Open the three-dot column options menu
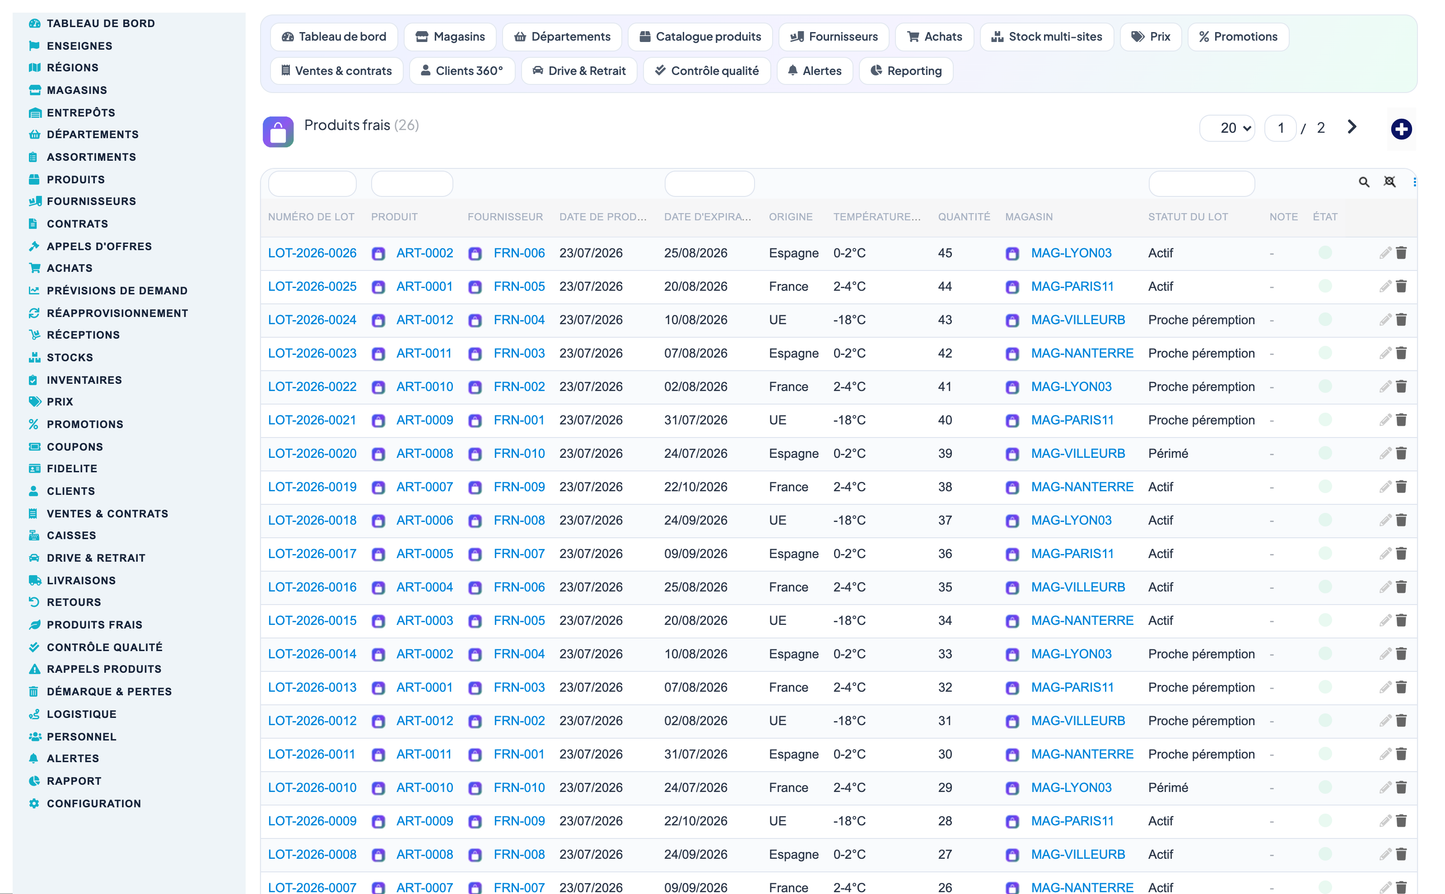Screen dimensions: 1445x894 tap(1414, 182)
